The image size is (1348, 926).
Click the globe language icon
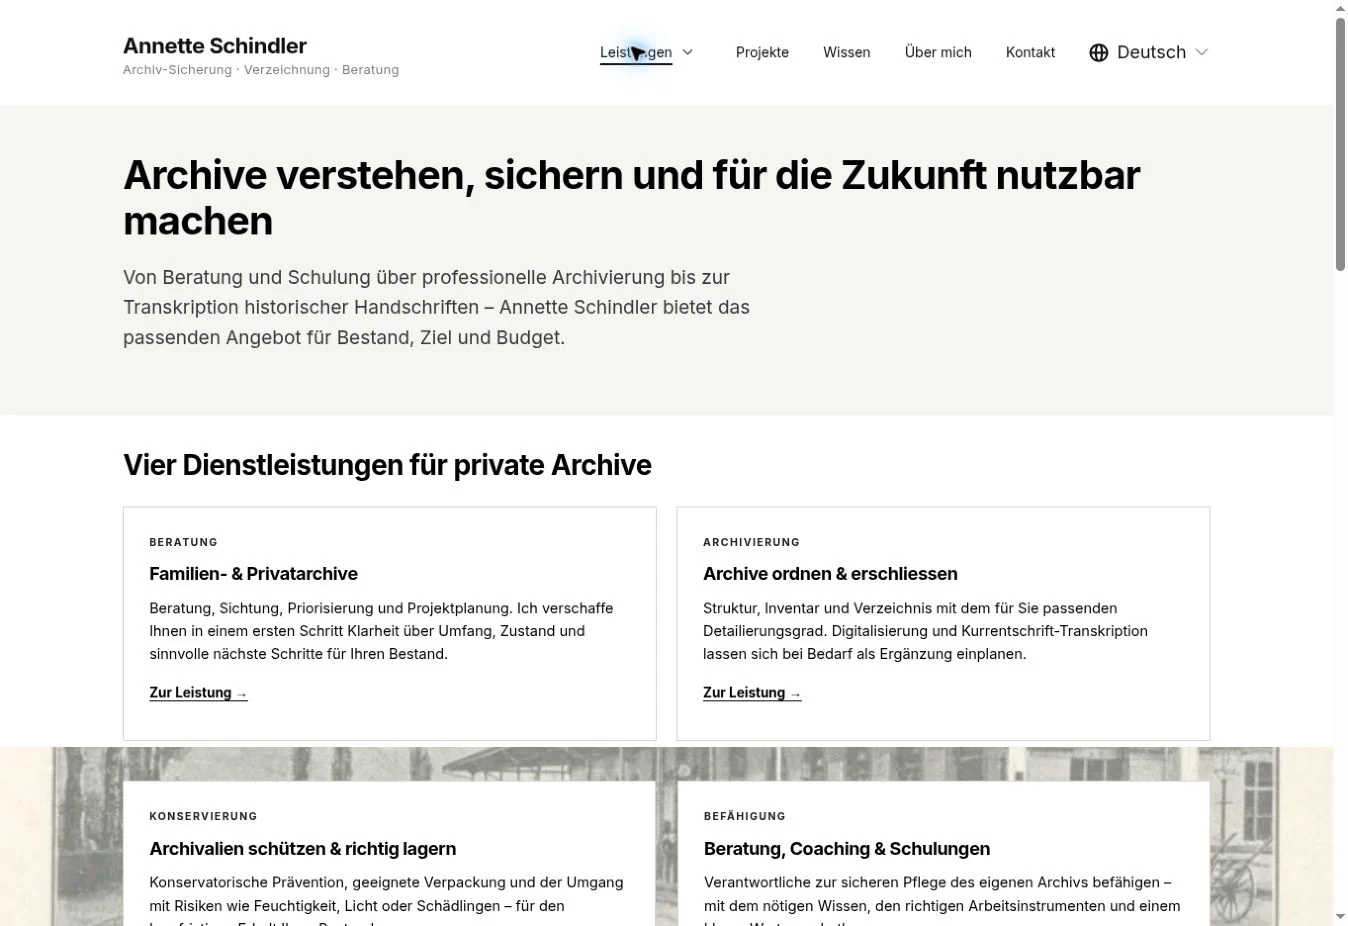pos(1099,52)
